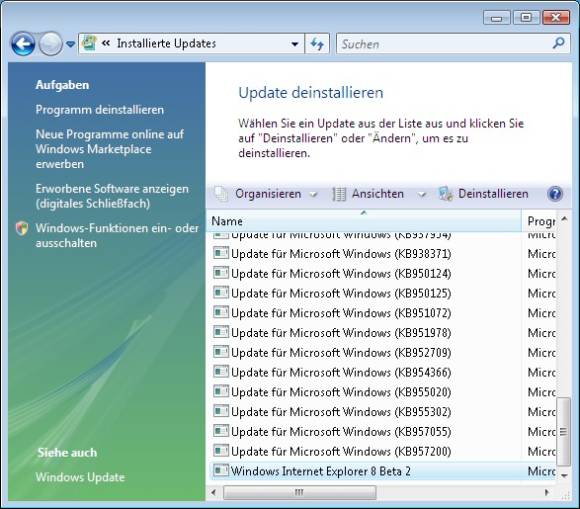Click the shield icon beside Windows-Funktionen

coord(22,228)
